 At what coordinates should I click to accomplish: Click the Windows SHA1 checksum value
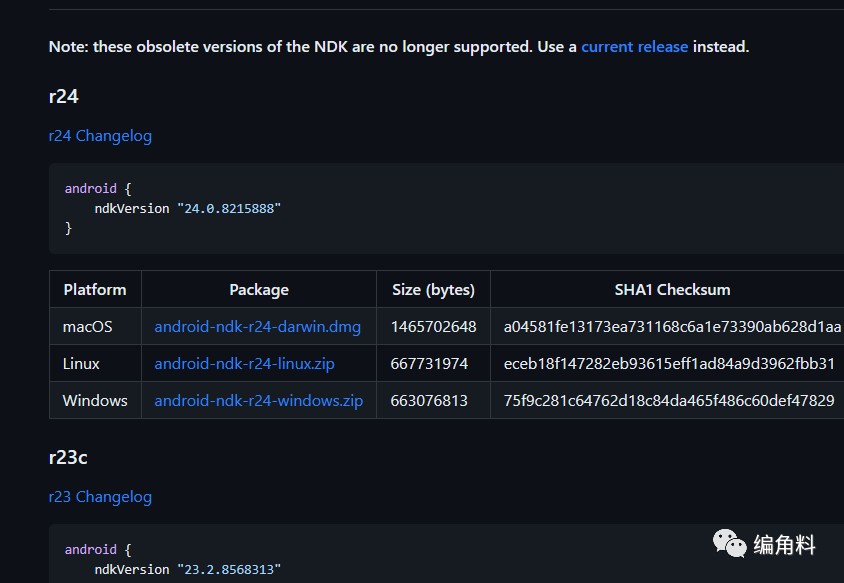(x=669, y=400)
